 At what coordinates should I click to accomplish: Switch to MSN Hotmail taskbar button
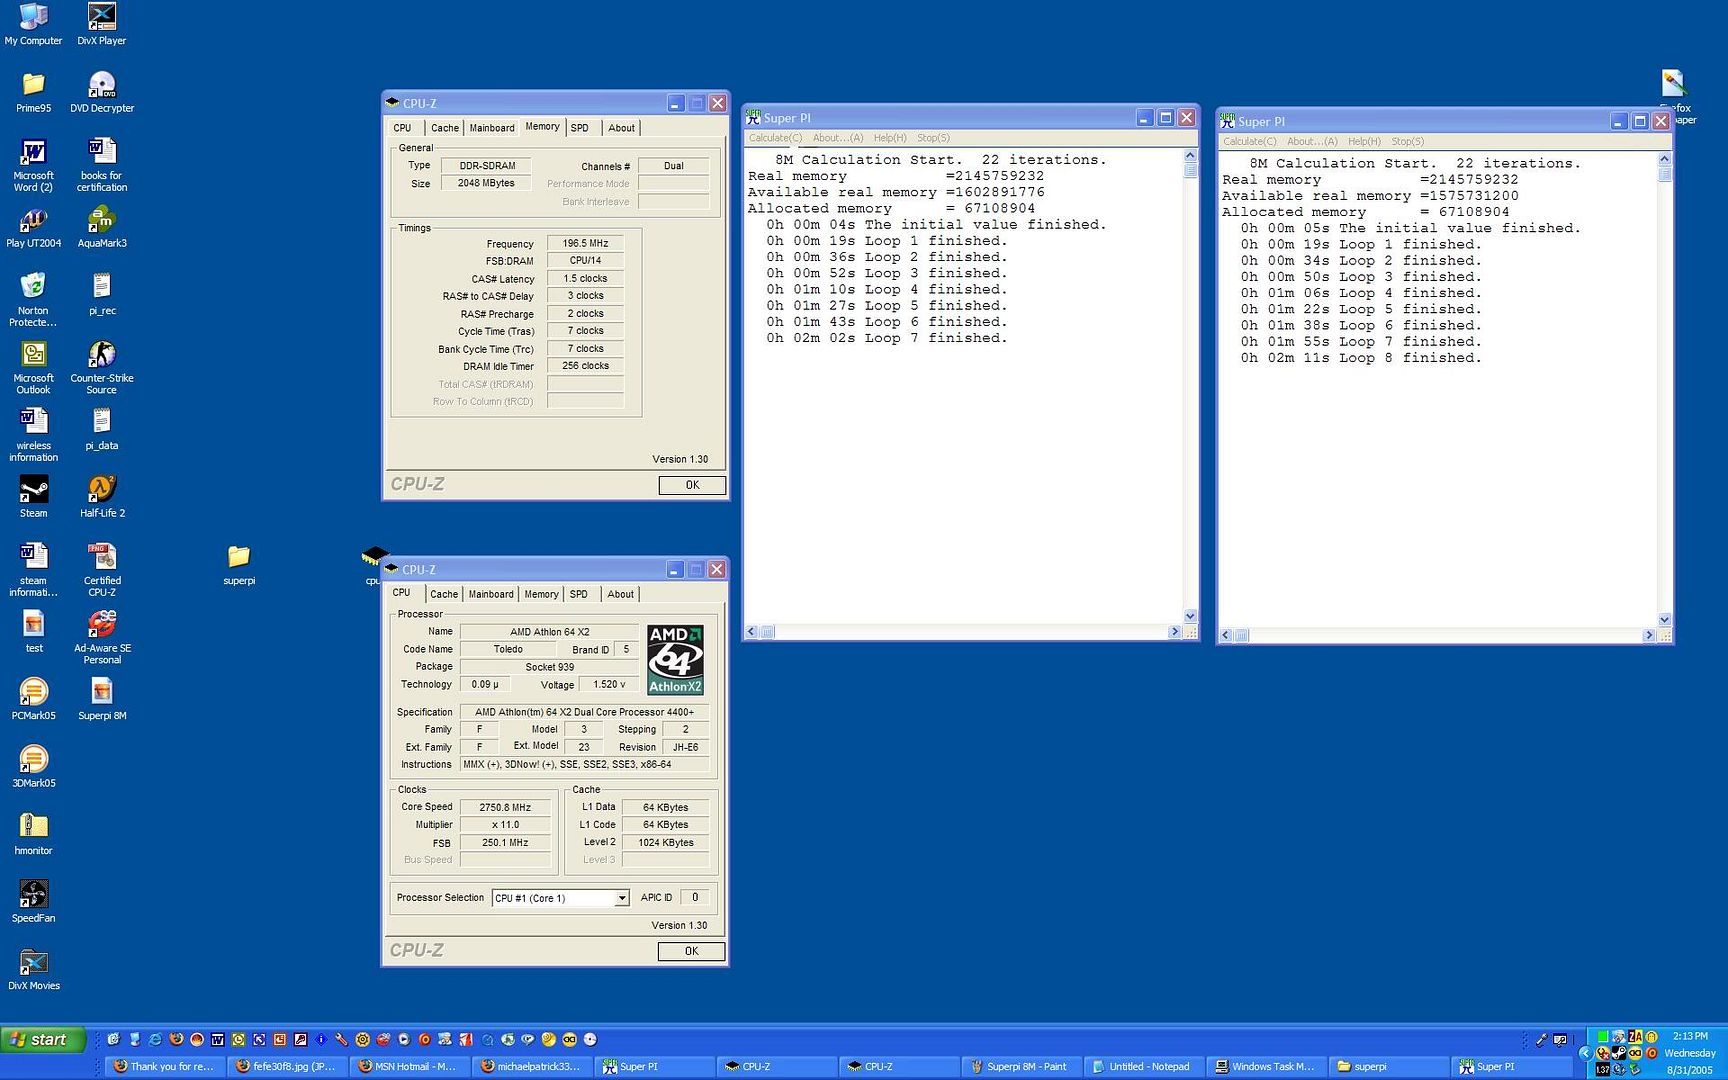coord(410,1067)
